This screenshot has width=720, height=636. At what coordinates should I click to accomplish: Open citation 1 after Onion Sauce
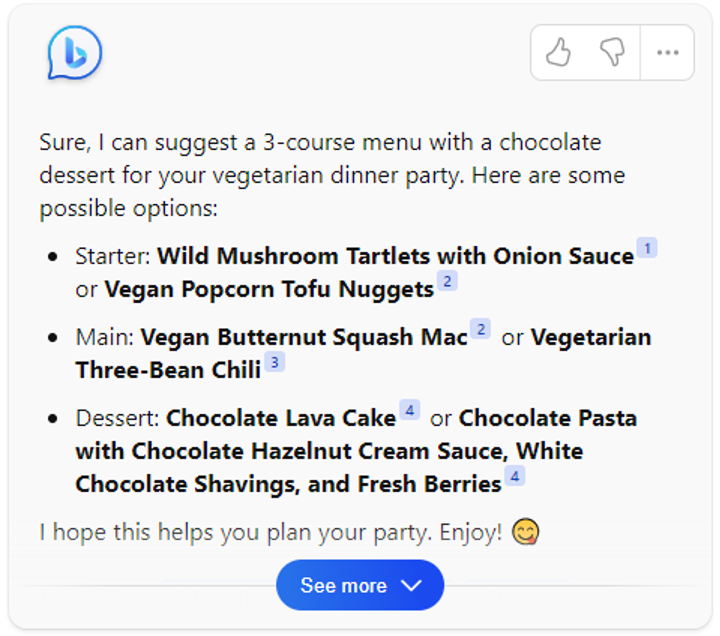[x=647, y=248]
